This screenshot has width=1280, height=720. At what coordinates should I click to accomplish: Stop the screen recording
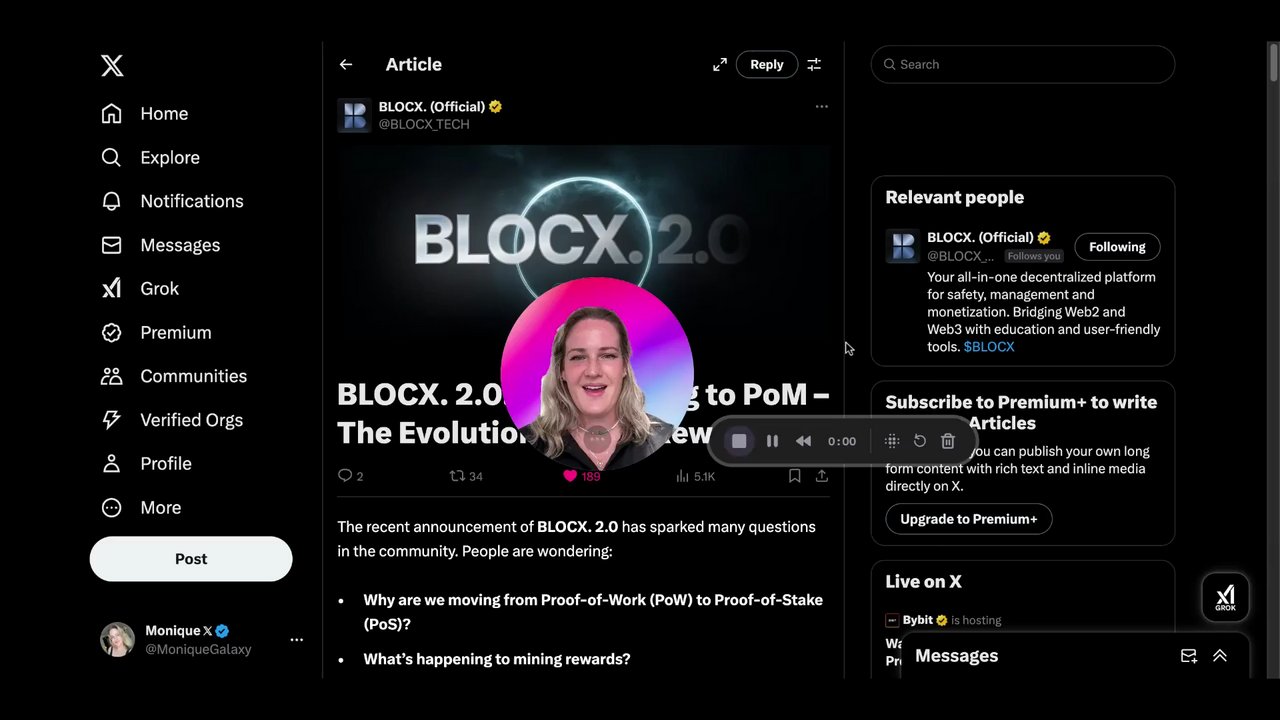[x=739, y=441]
